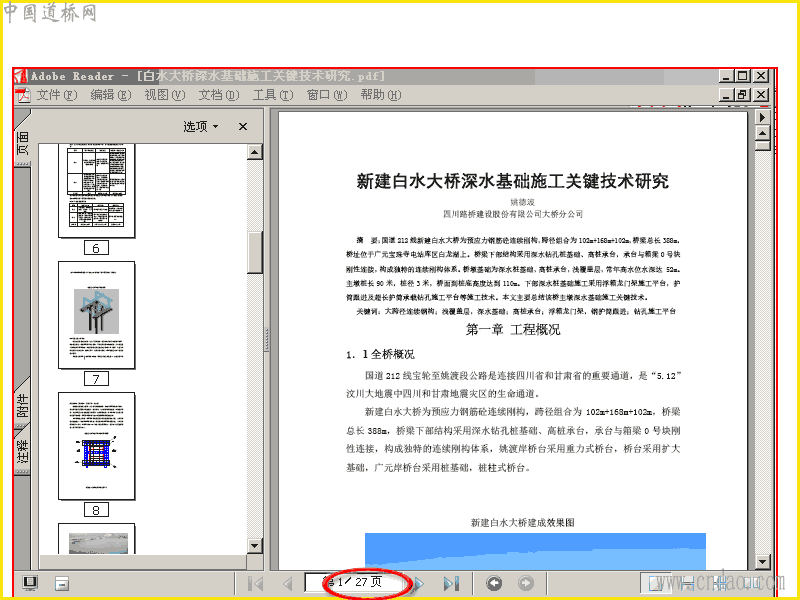Open the 窗口(W) menu
Screen dimensions: 800x600
point(327,95)
